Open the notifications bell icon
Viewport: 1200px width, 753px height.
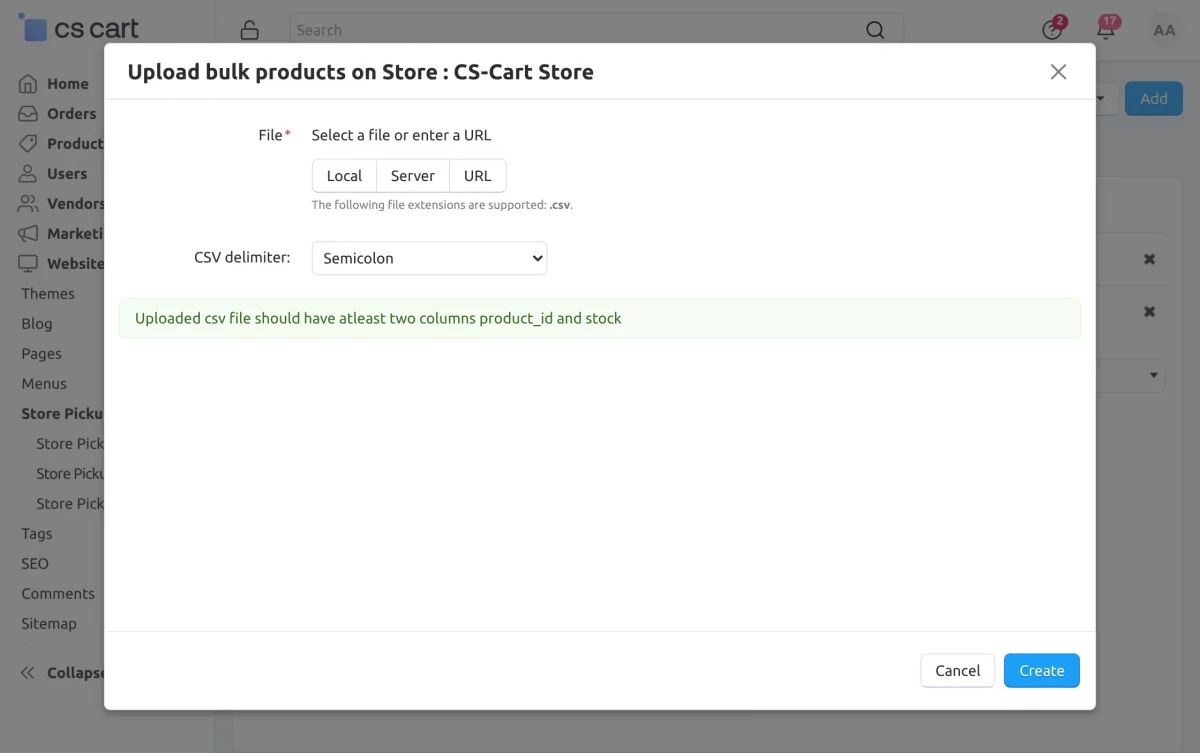click(x=1106, y=28)
